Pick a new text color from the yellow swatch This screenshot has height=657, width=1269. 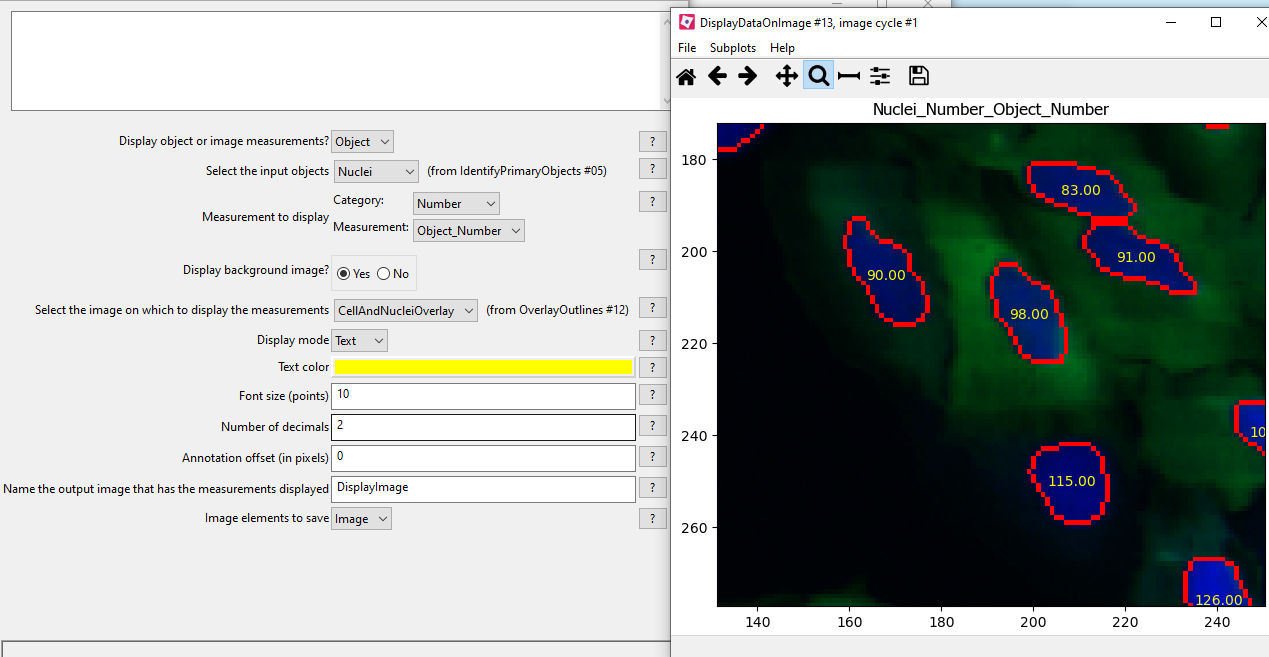tap(483, 367)
